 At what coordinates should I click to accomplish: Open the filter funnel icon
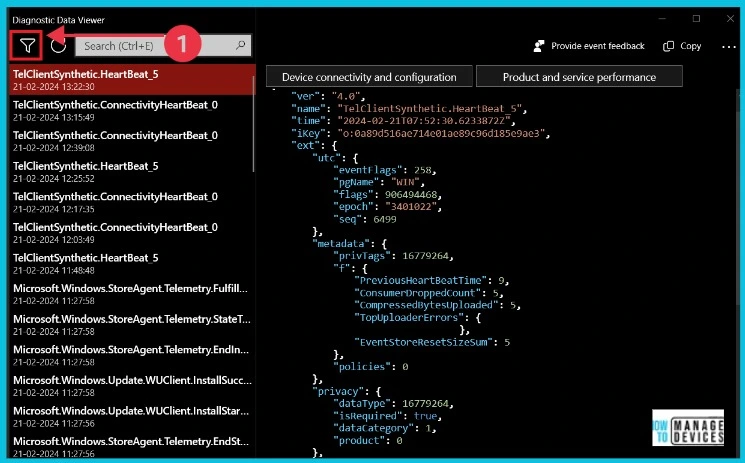point(27,46)
